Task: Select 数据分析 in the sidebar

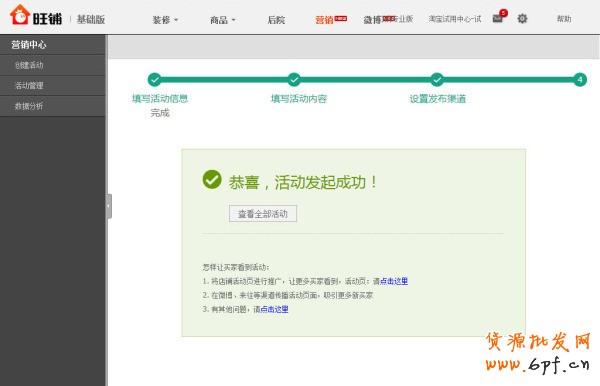Action: 52,106
